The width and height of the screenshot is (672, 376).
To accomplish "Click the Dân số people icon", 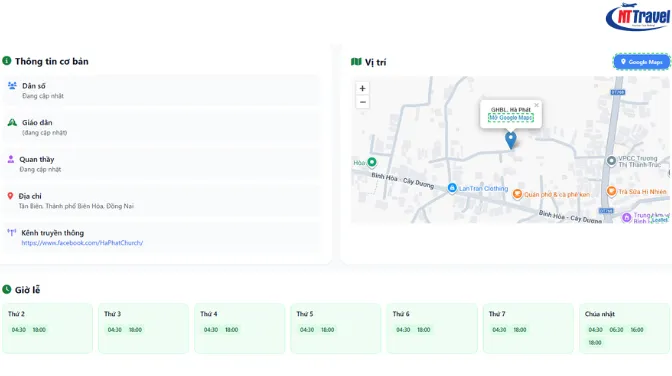I will click(12, 86).
